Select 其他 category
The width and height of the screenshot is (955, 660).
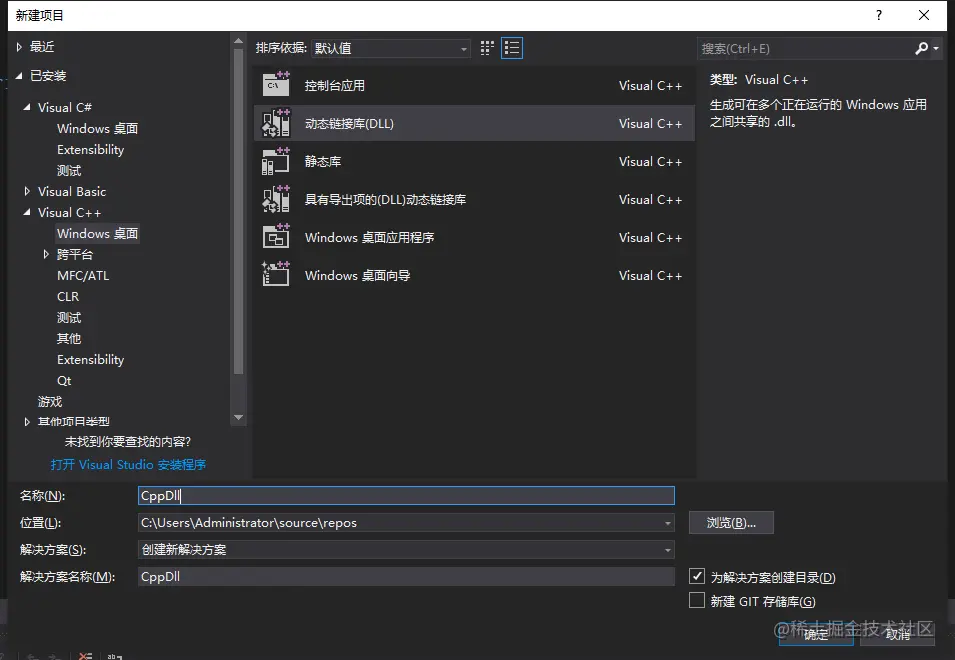(69, 339)
